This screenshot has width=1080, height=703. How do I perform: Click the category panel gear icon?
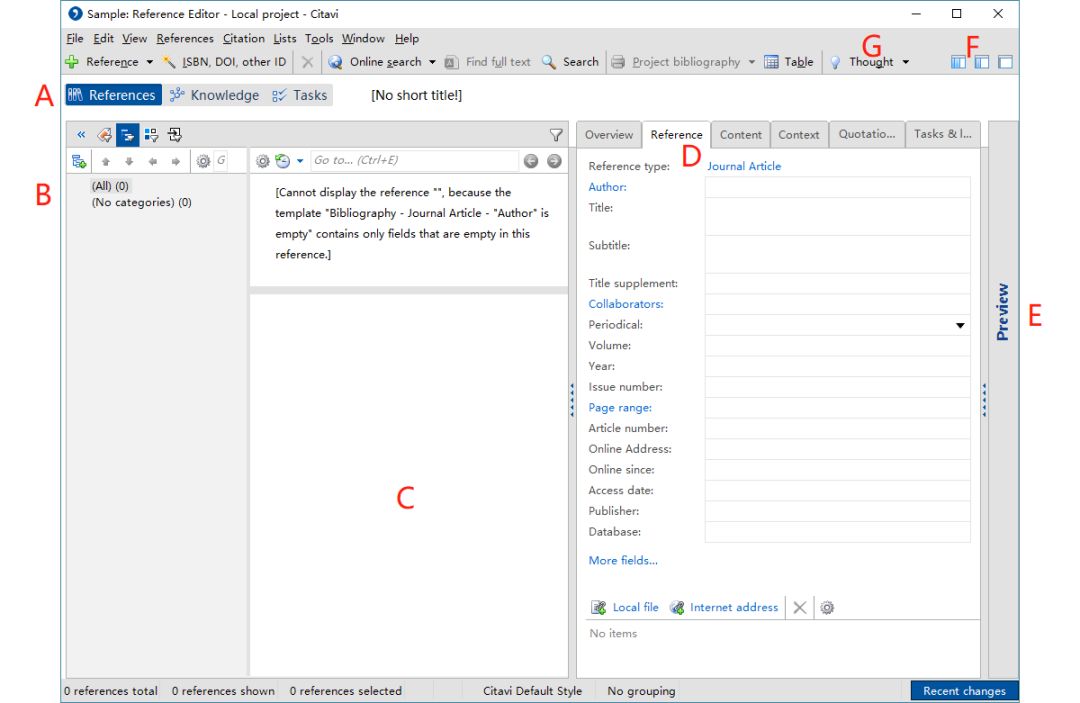point(202,162)
